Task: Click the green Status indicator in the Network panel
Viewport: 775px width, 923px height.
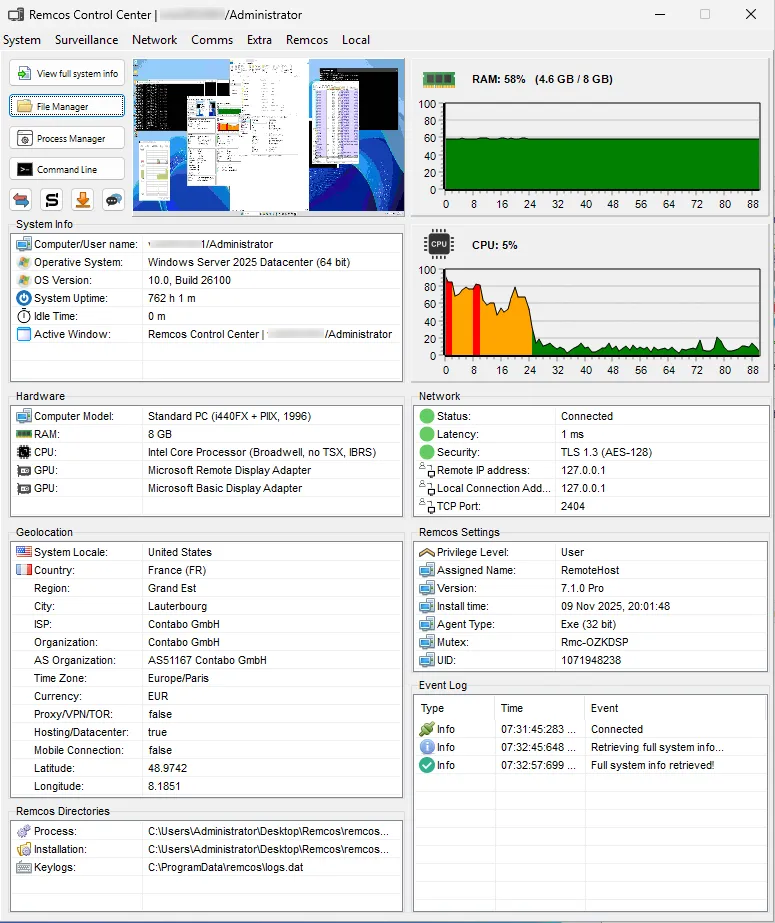Action: (427, 416)
